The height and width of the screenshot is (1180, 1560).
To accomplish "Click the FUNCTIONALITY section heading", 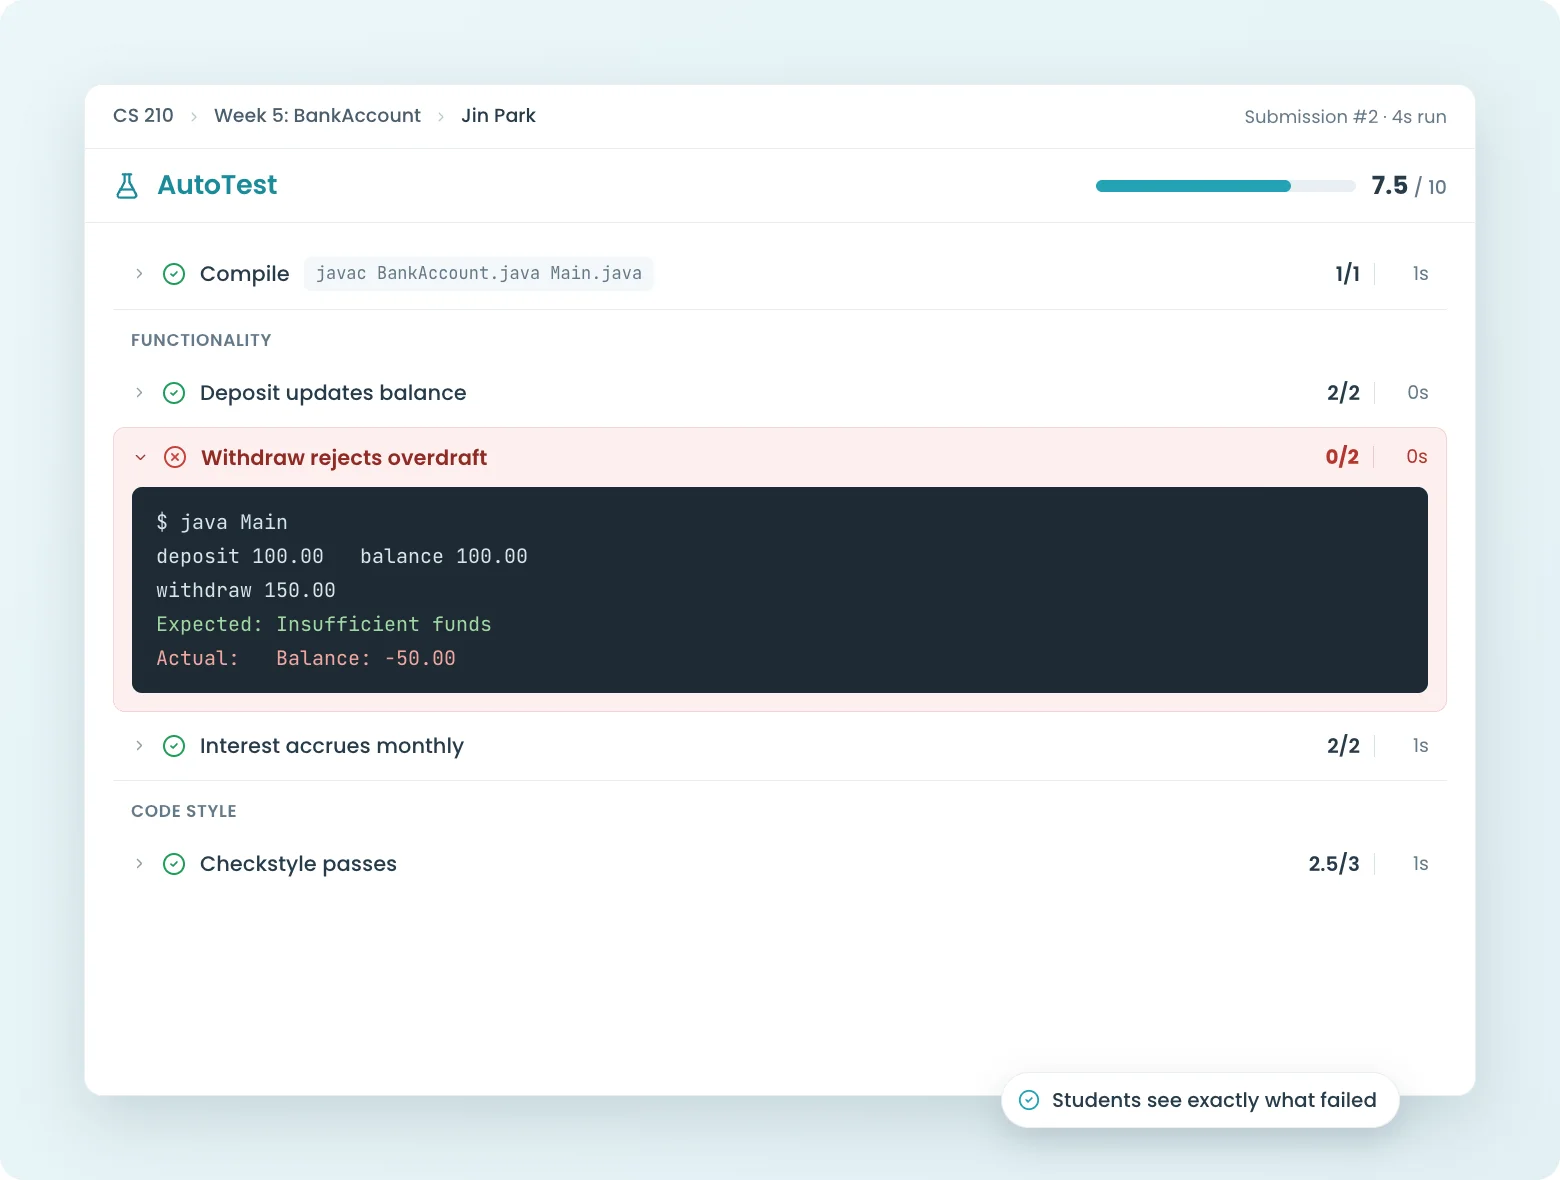I will pos(201,340).
